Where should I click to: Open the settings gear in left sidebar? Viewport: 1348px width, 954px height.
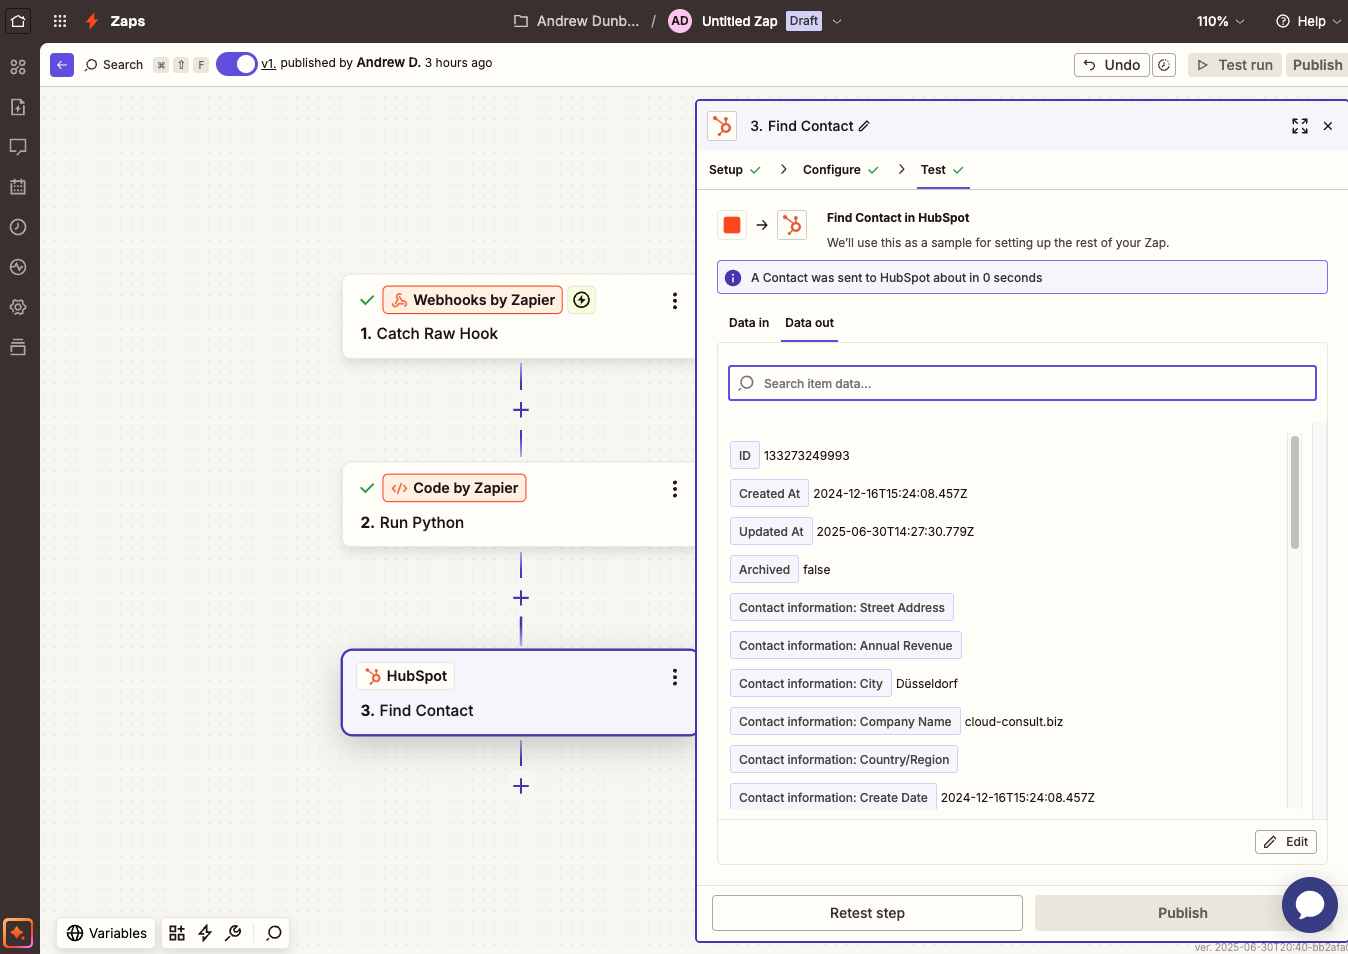click(x=18, y=307)
